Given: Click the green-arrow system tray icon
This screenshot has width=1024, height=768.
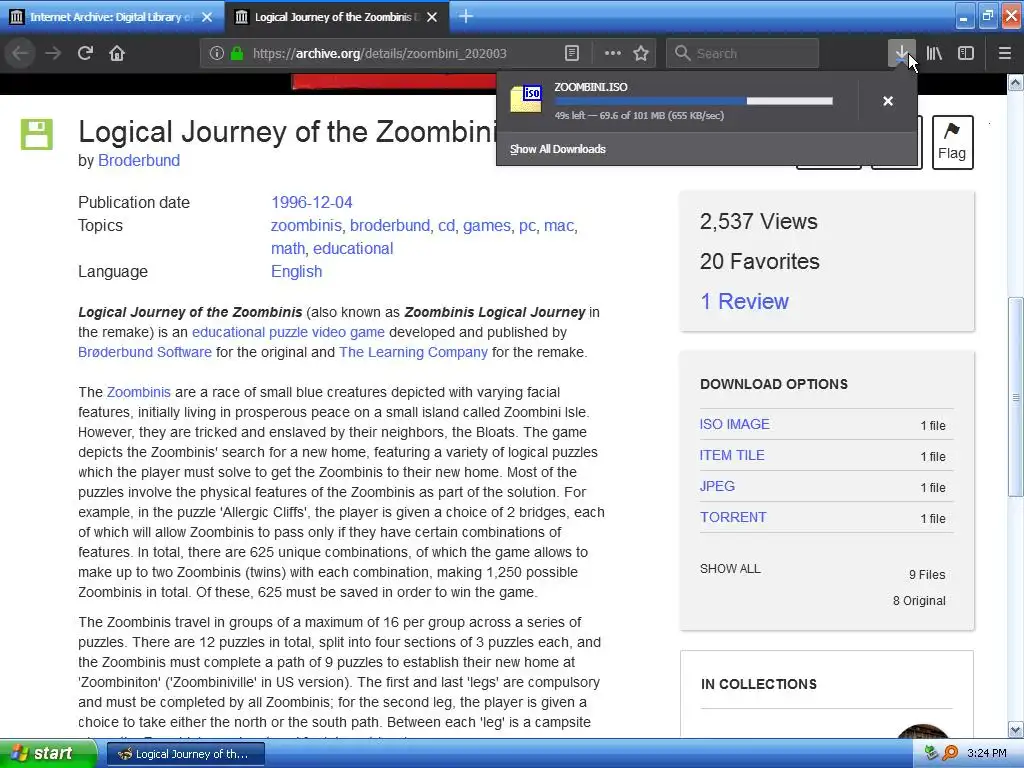Looking at the screenshot, I should coord(932,754).
